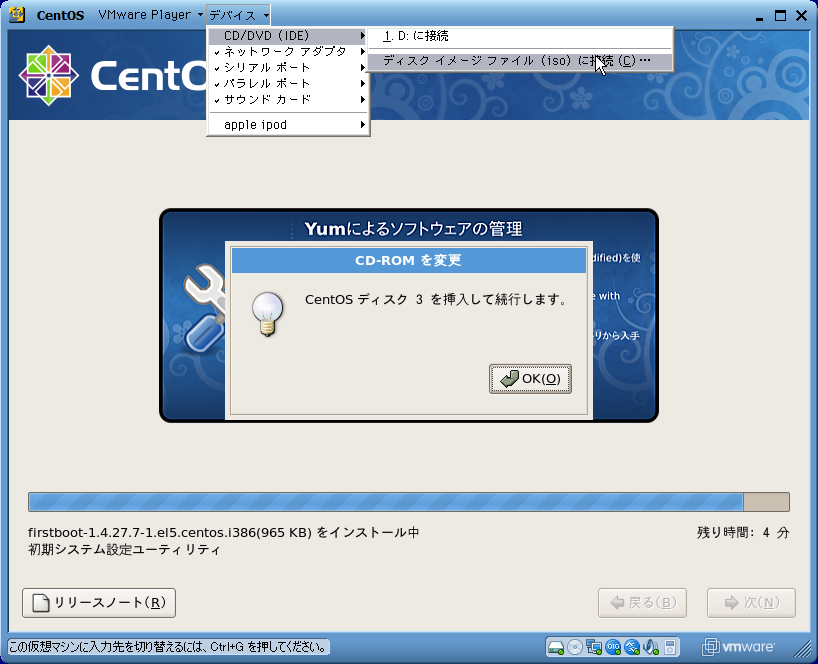Select '1. D: に接続' option
This screenshot has height=664, width=818.
coord(520,36)
